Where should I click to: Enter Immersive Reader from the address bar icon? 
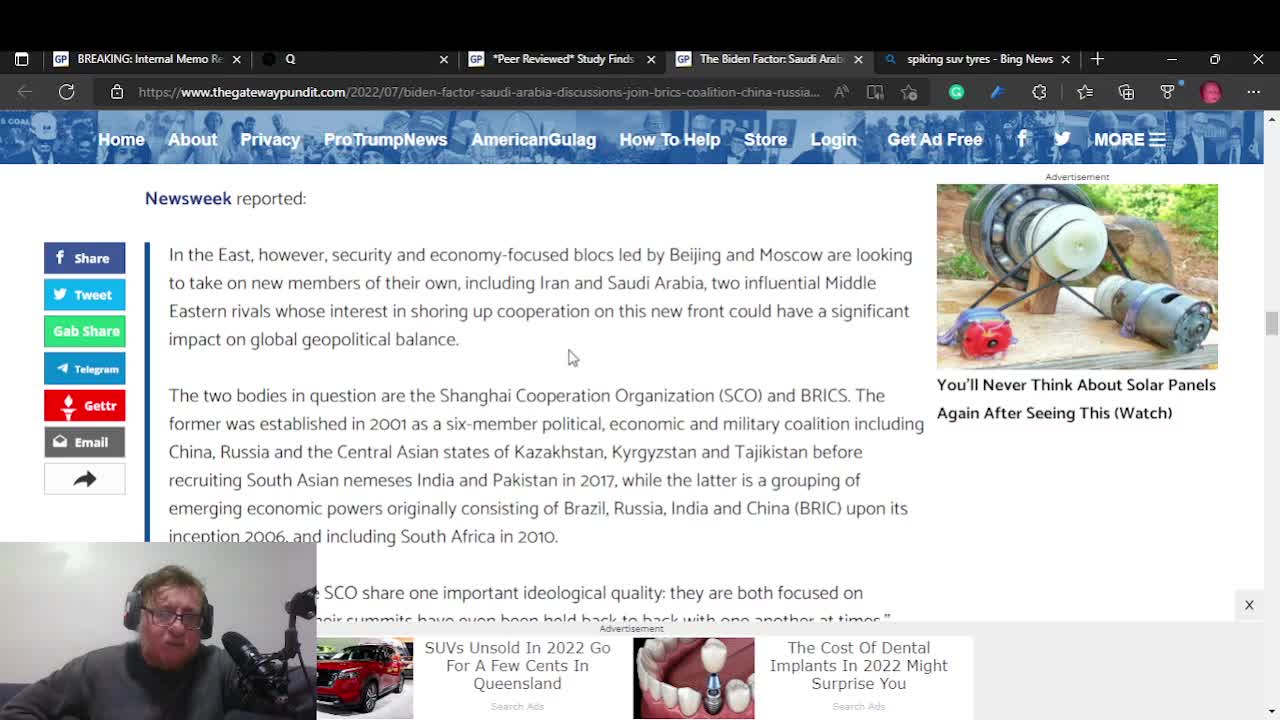pos(875,92)
